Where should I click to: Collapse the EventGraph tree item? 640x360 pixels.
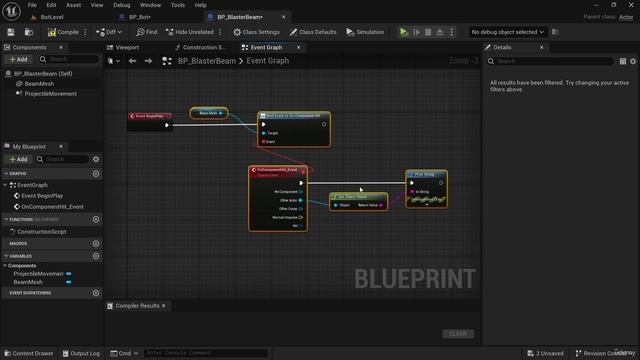(x=6, y=185)
